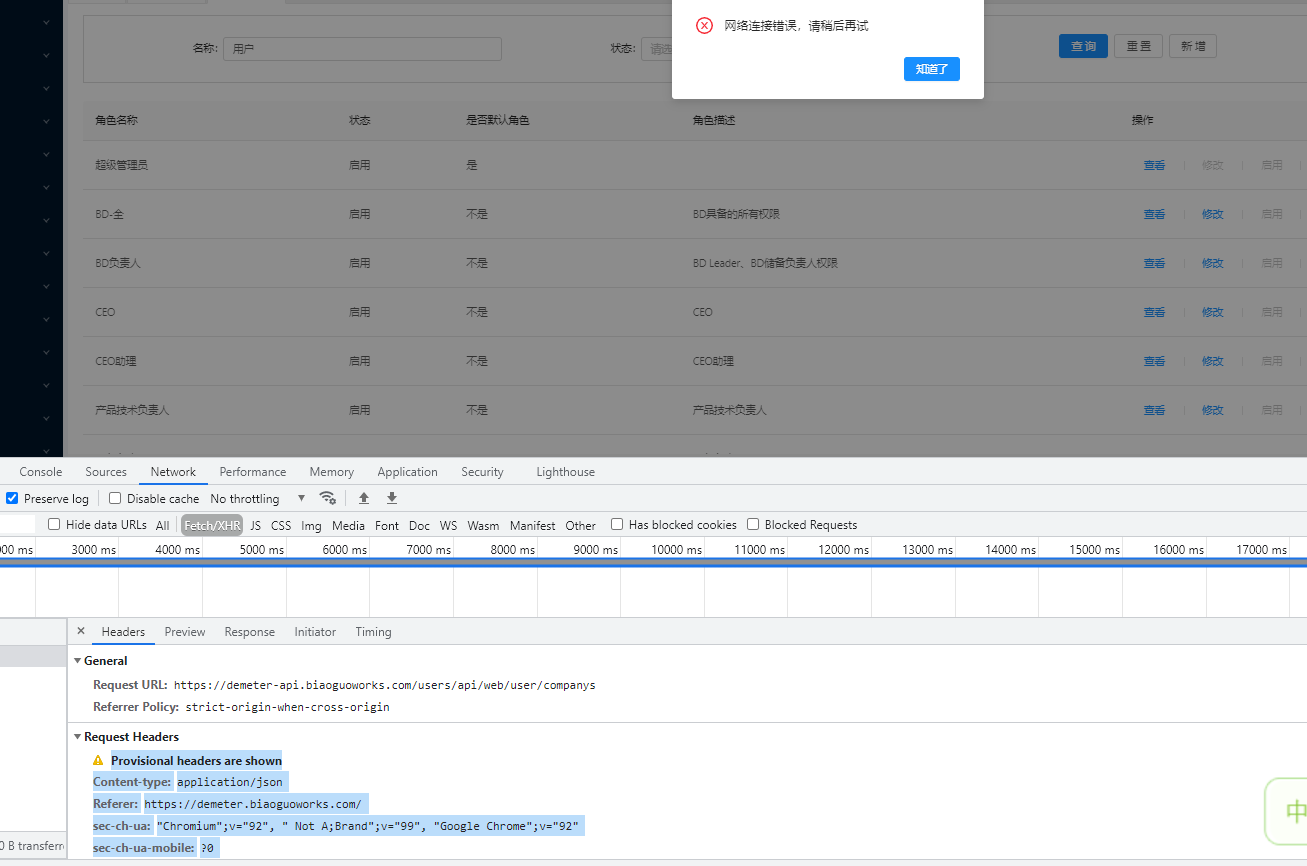Show only Img requests
Viewport: 1307px width, 866px height.
click(311, 525)
